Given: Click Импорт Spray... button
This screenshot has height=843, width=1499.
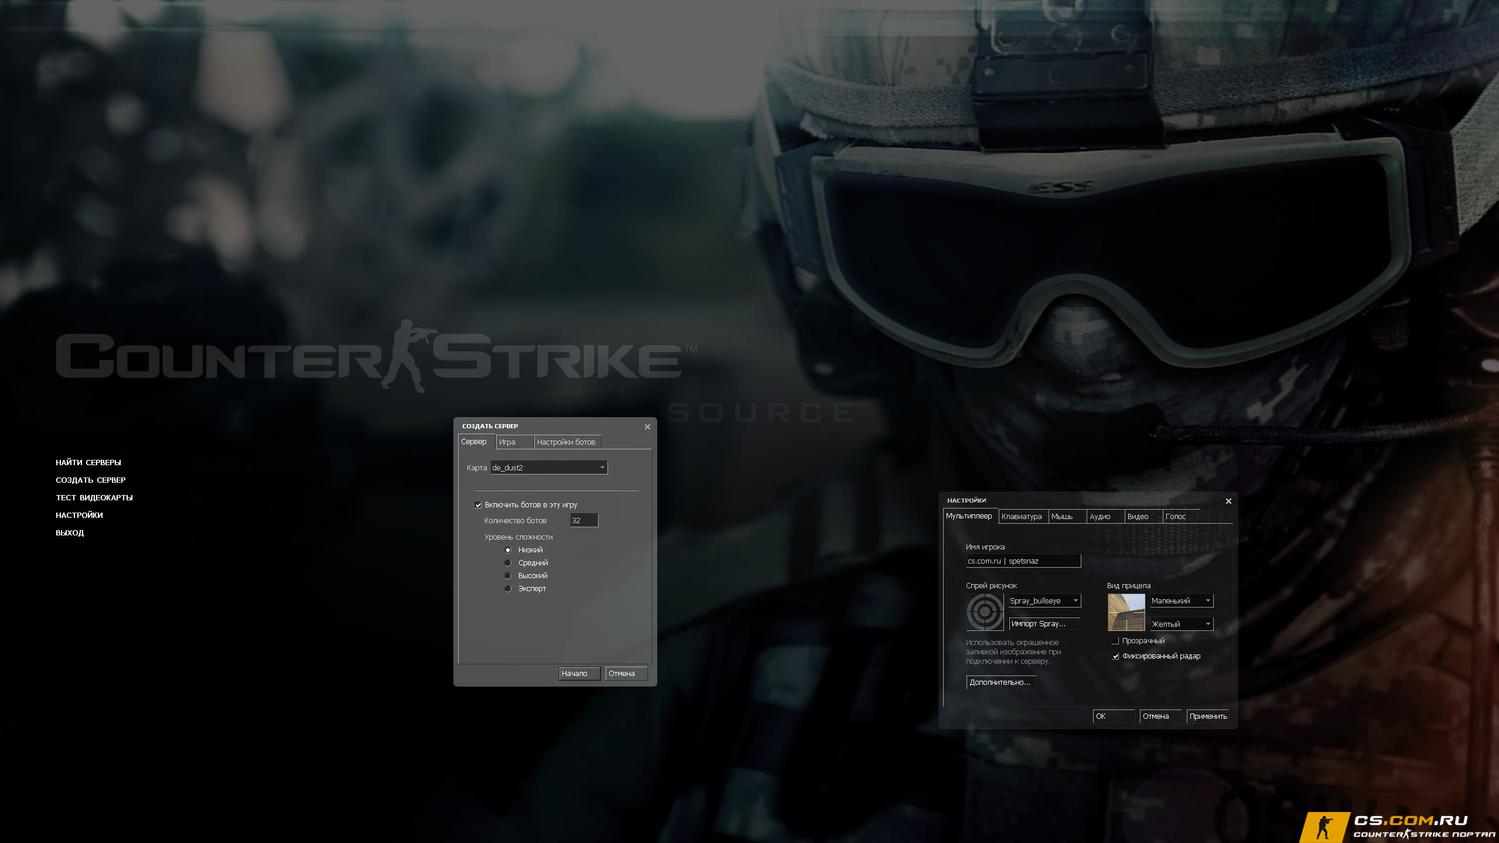Looking at the screenshot, I should tap(1044, 624).
